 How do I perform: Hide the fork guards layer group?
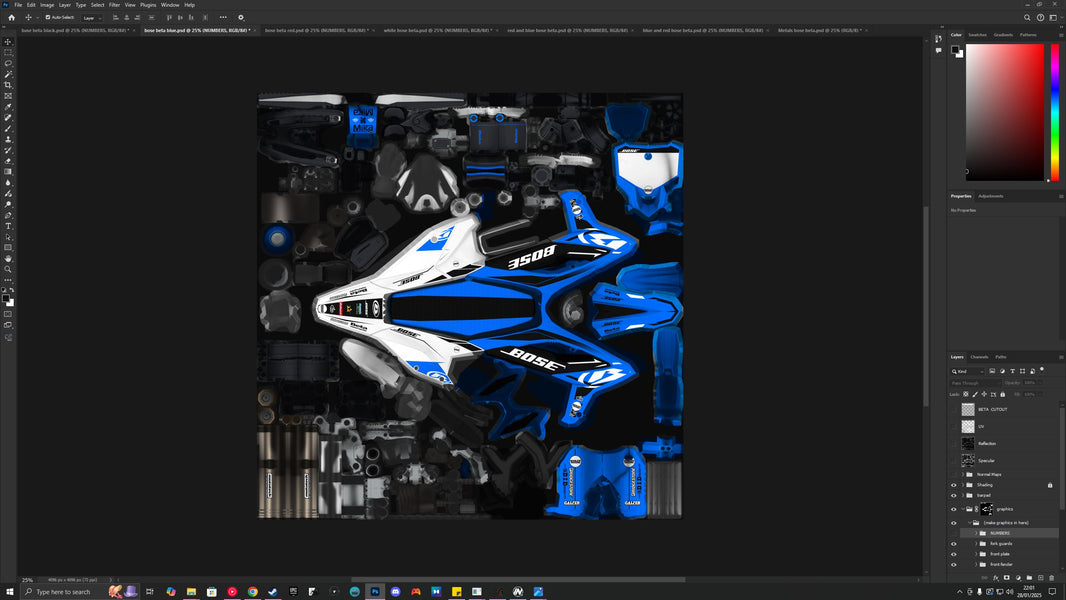(953, 544)
